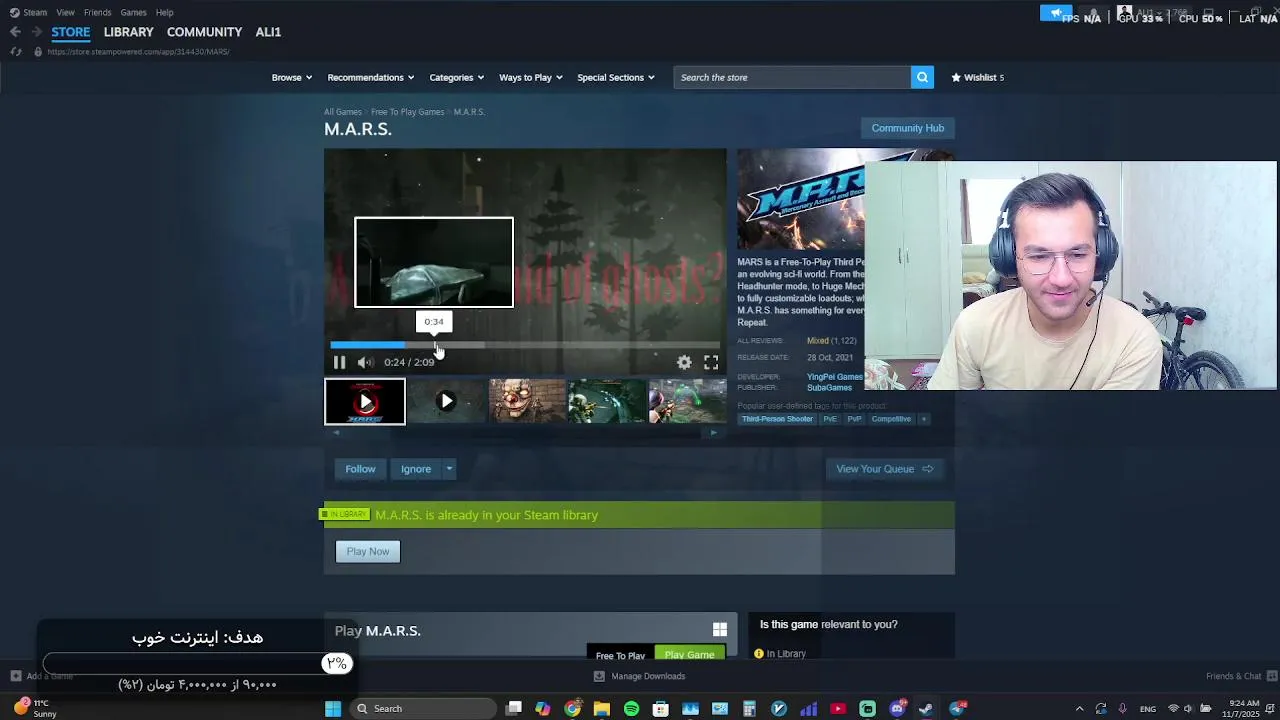Show hidden tray icons chevron

[1079, 708]
